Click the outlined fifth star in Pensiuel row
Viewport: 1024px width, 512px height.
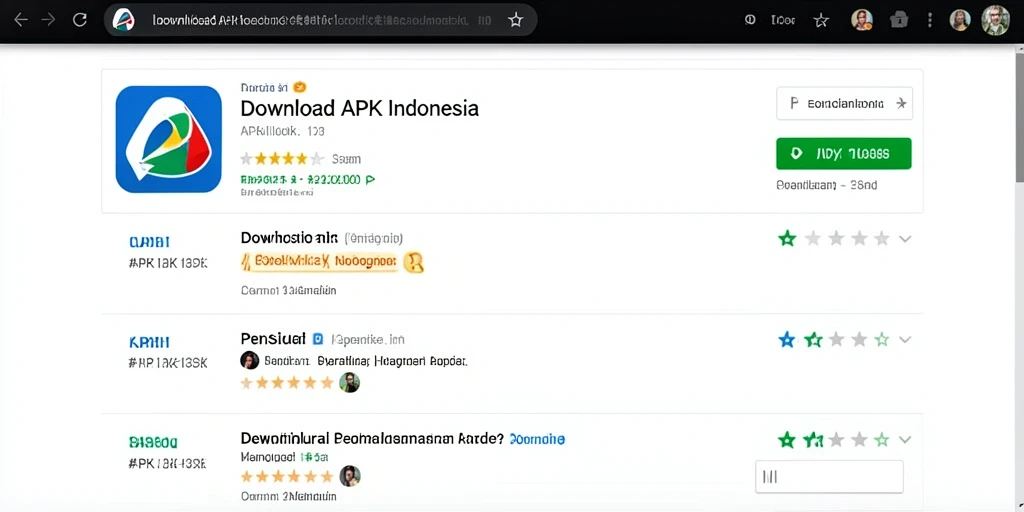(x=882, y=340)
